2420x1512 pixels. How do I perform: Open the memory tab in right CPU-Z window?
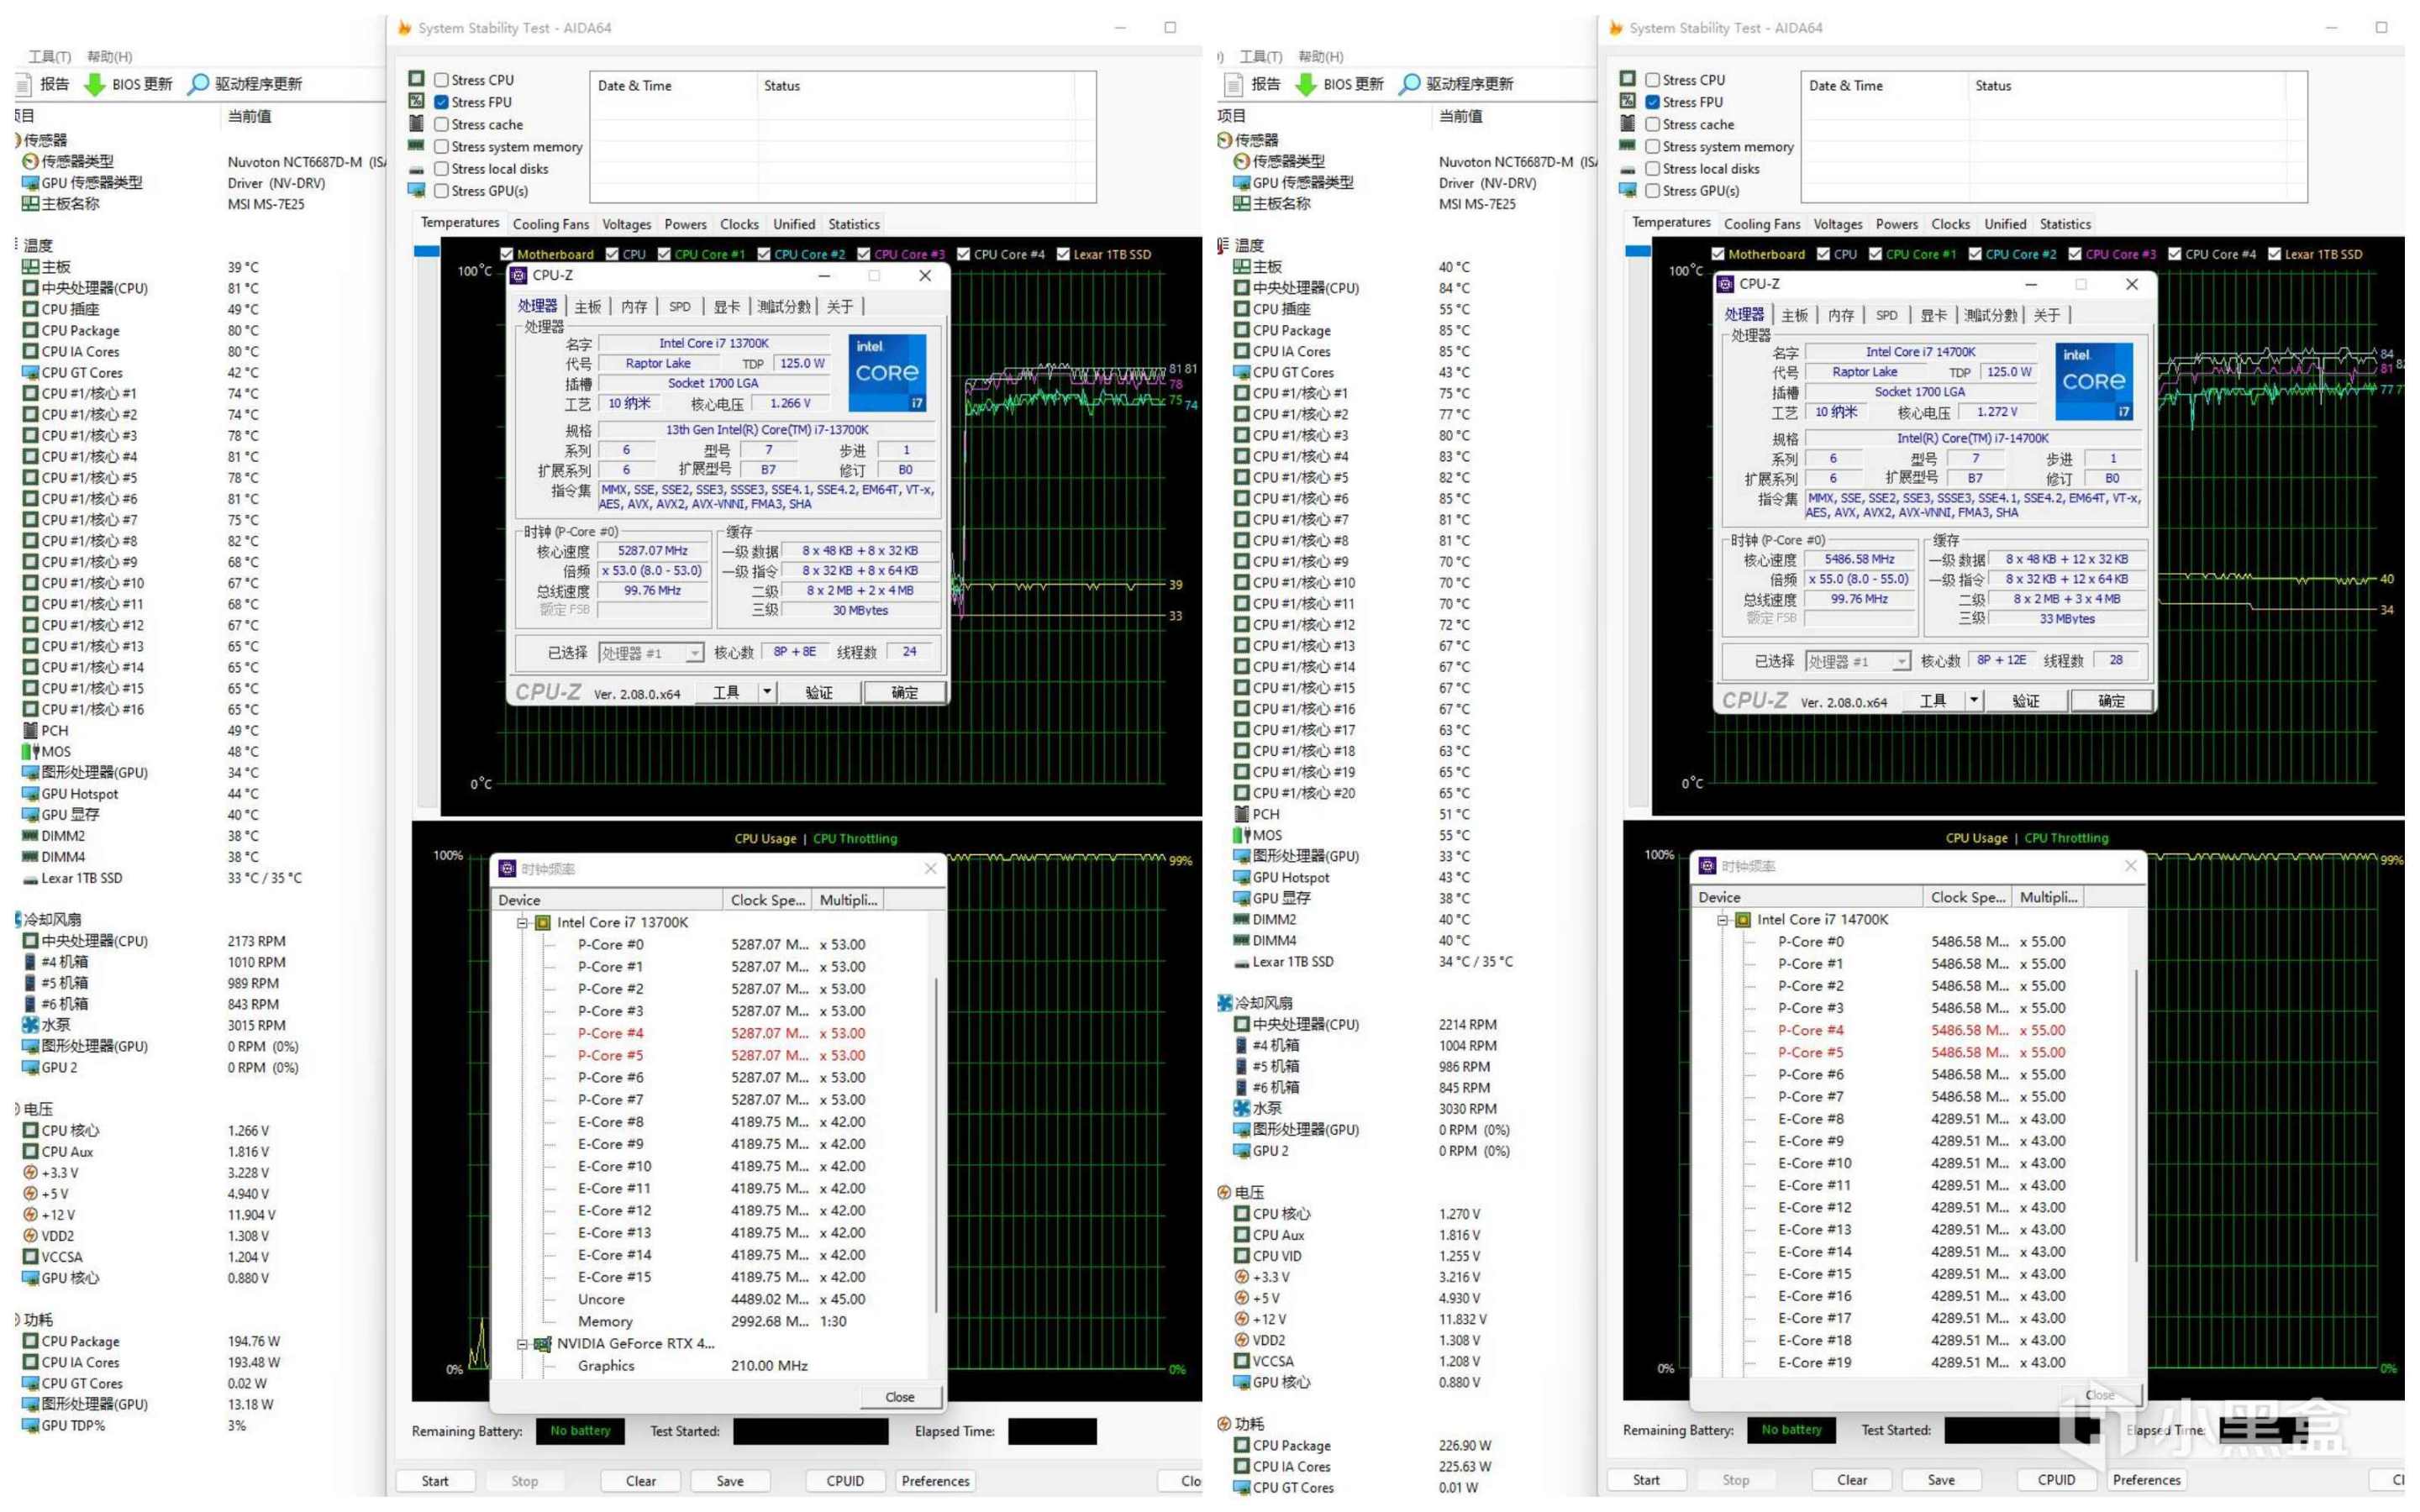coord(1841,315)
